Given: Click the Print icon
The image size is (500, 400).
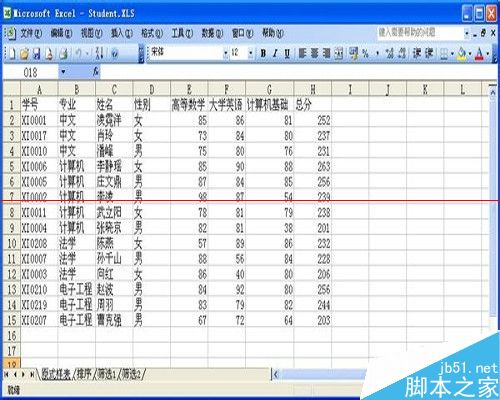Looking at the screenshot, I should pos(63,53).
